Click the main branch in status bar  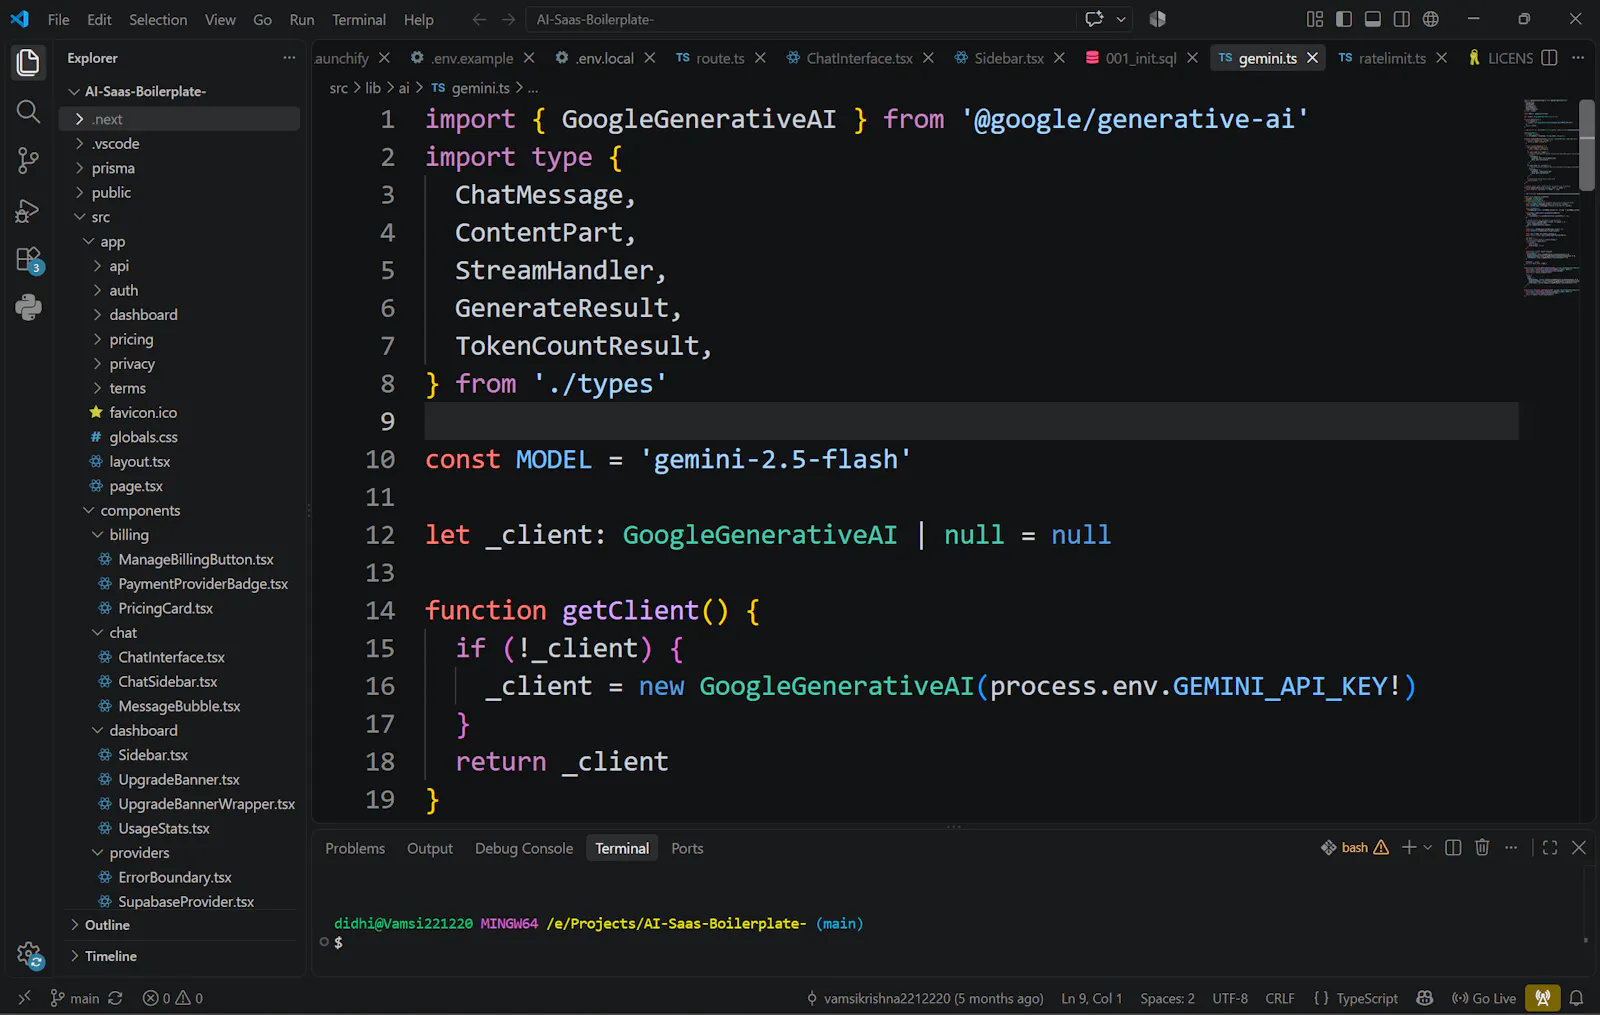(x=76, y=998)
